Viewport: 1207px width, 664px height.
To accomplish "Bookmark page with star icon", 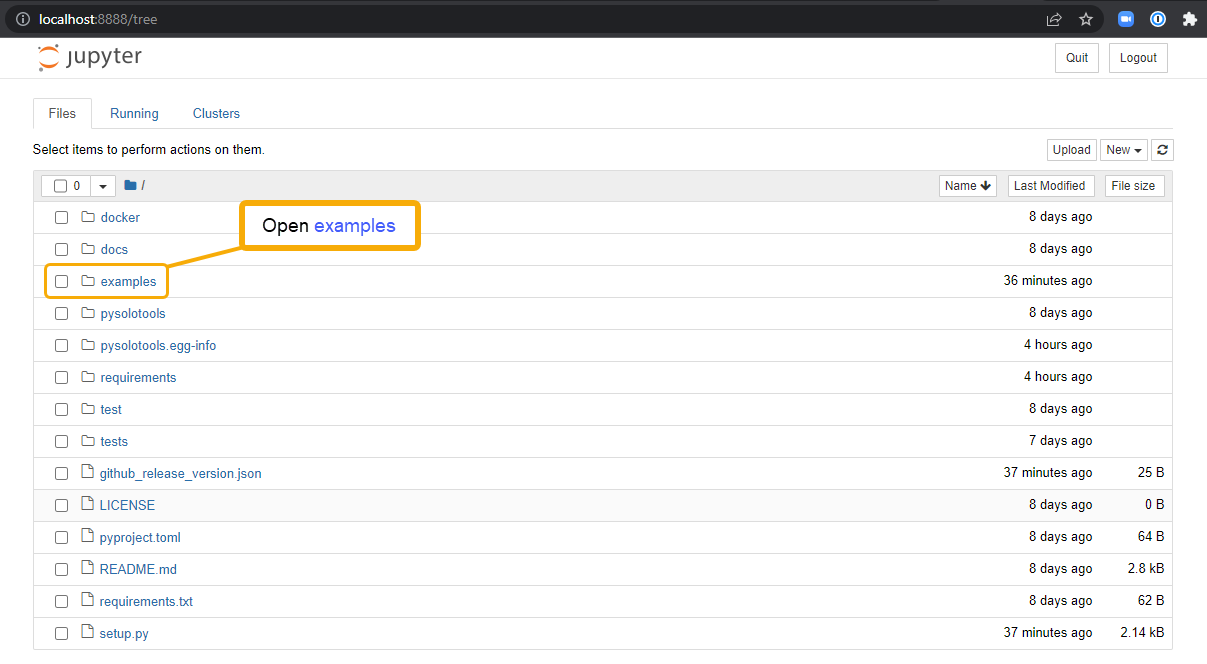I will click(x=1085, y=19).
